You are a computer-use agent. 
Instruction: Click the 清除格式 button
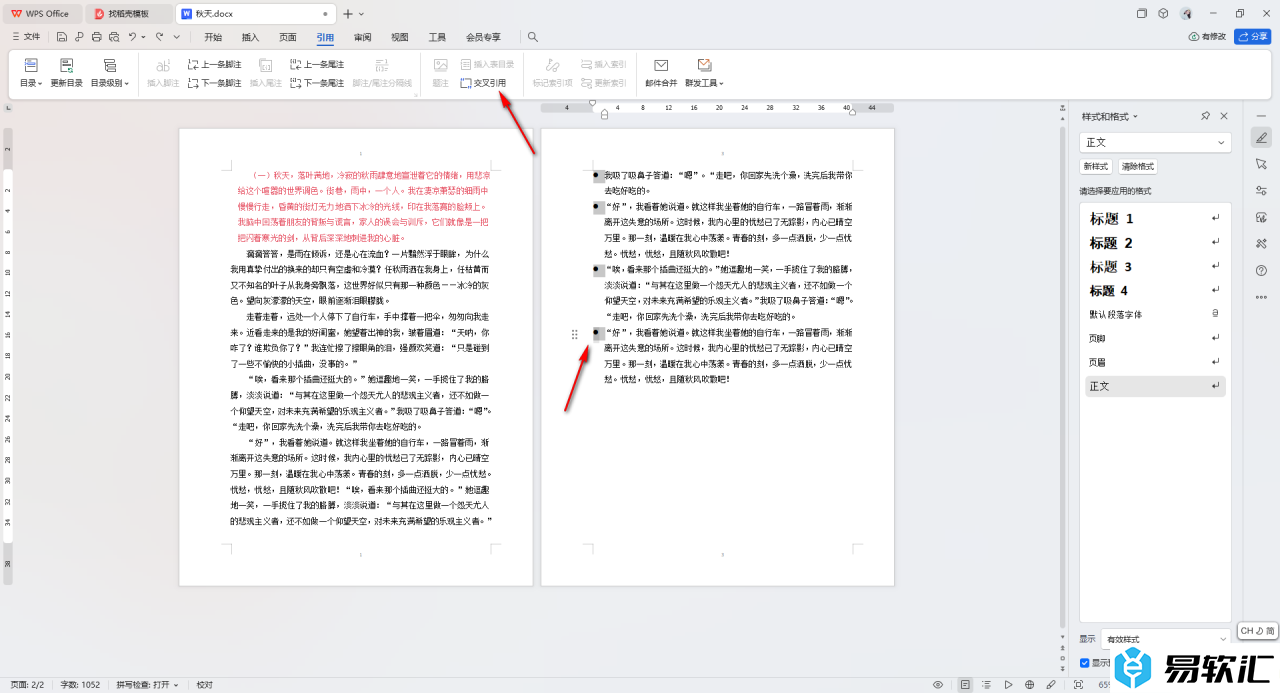(1137, 166)
